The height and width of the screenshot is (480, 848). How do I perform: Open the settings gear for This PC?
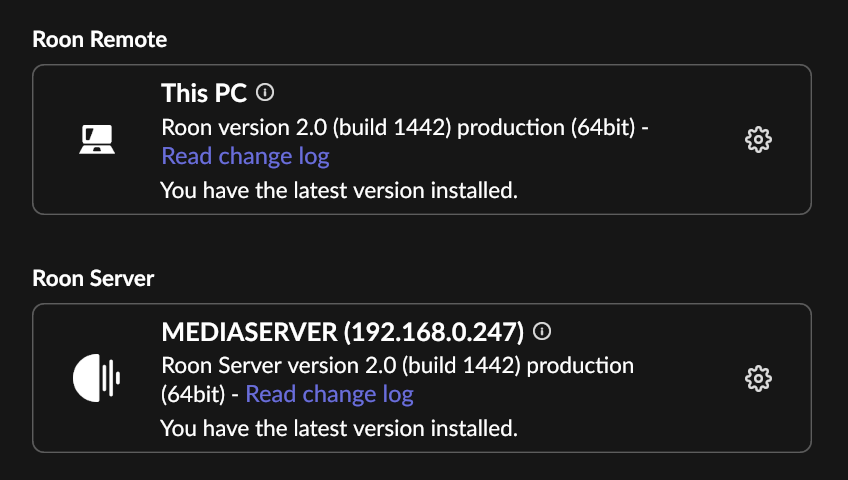pyautogui.click(x=758, y=140)
